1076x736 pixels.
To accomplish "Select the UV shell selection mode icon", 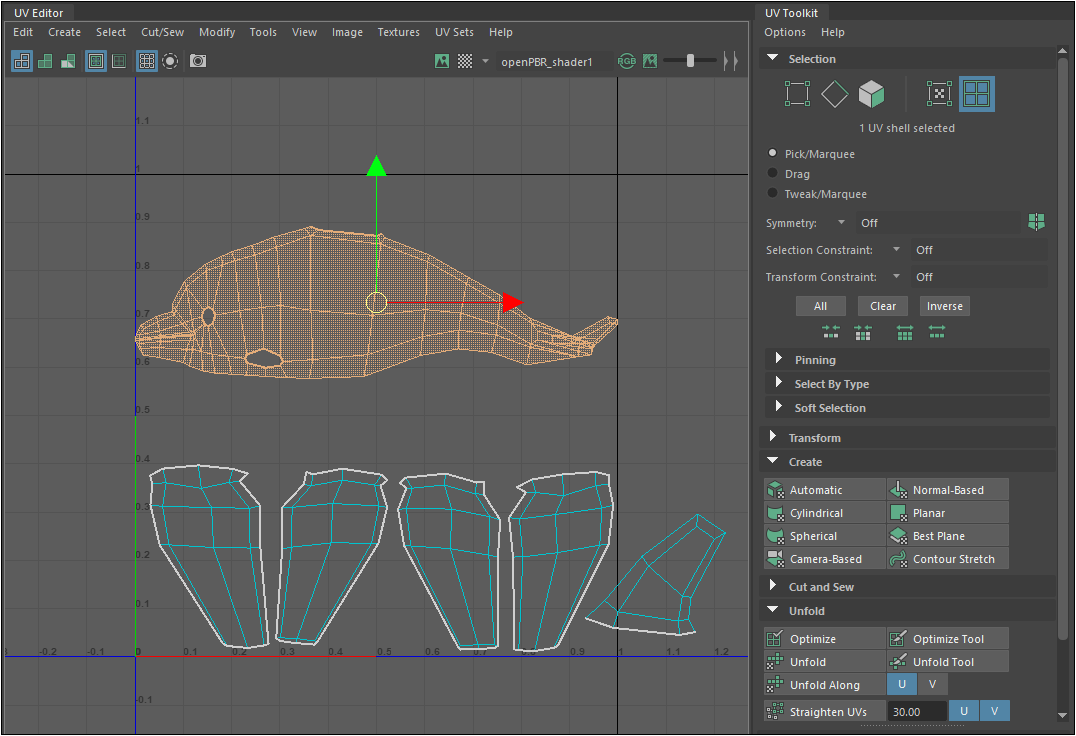I will click(x=977, y=94).
